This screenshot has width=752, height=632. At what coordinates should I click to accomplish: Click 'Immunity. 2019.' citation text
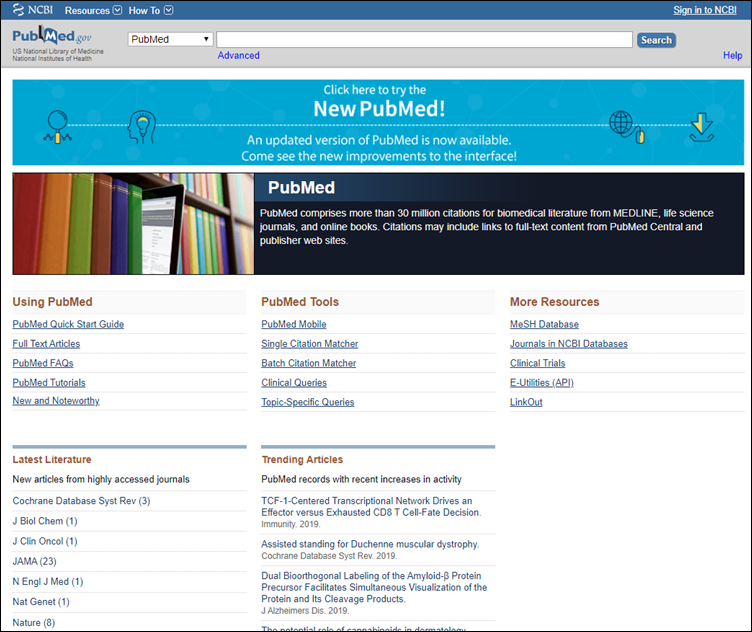coord(290,524)
